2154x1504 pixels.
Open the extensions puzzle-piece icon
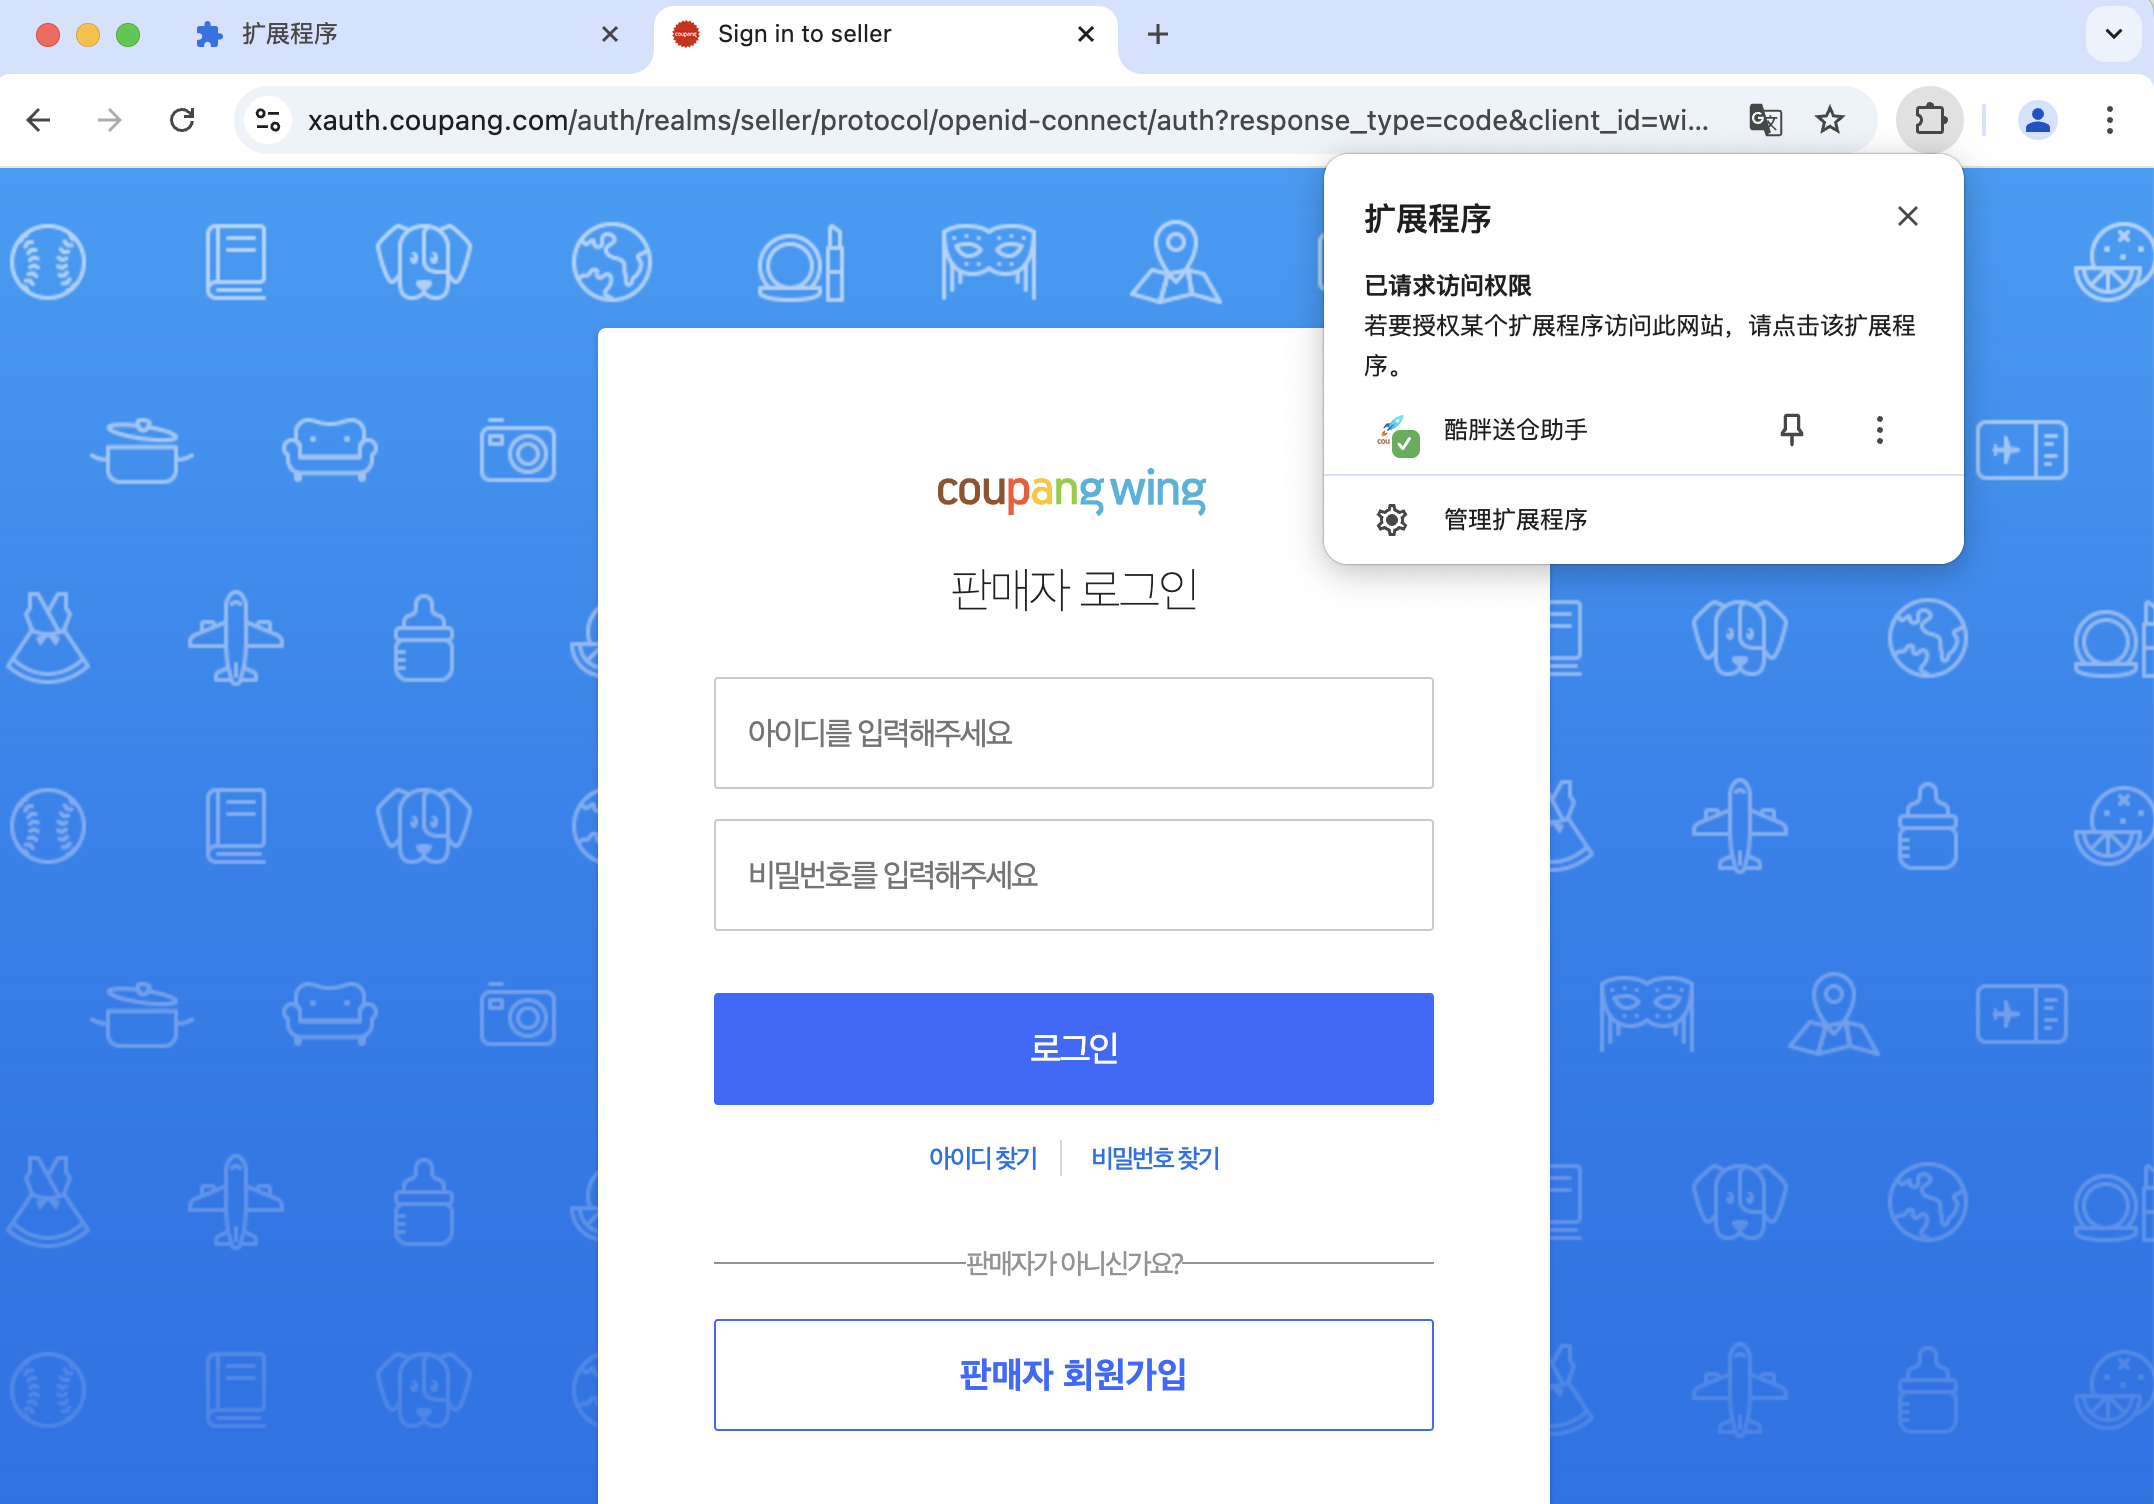pyautogui.click(x=1929, y=120)
